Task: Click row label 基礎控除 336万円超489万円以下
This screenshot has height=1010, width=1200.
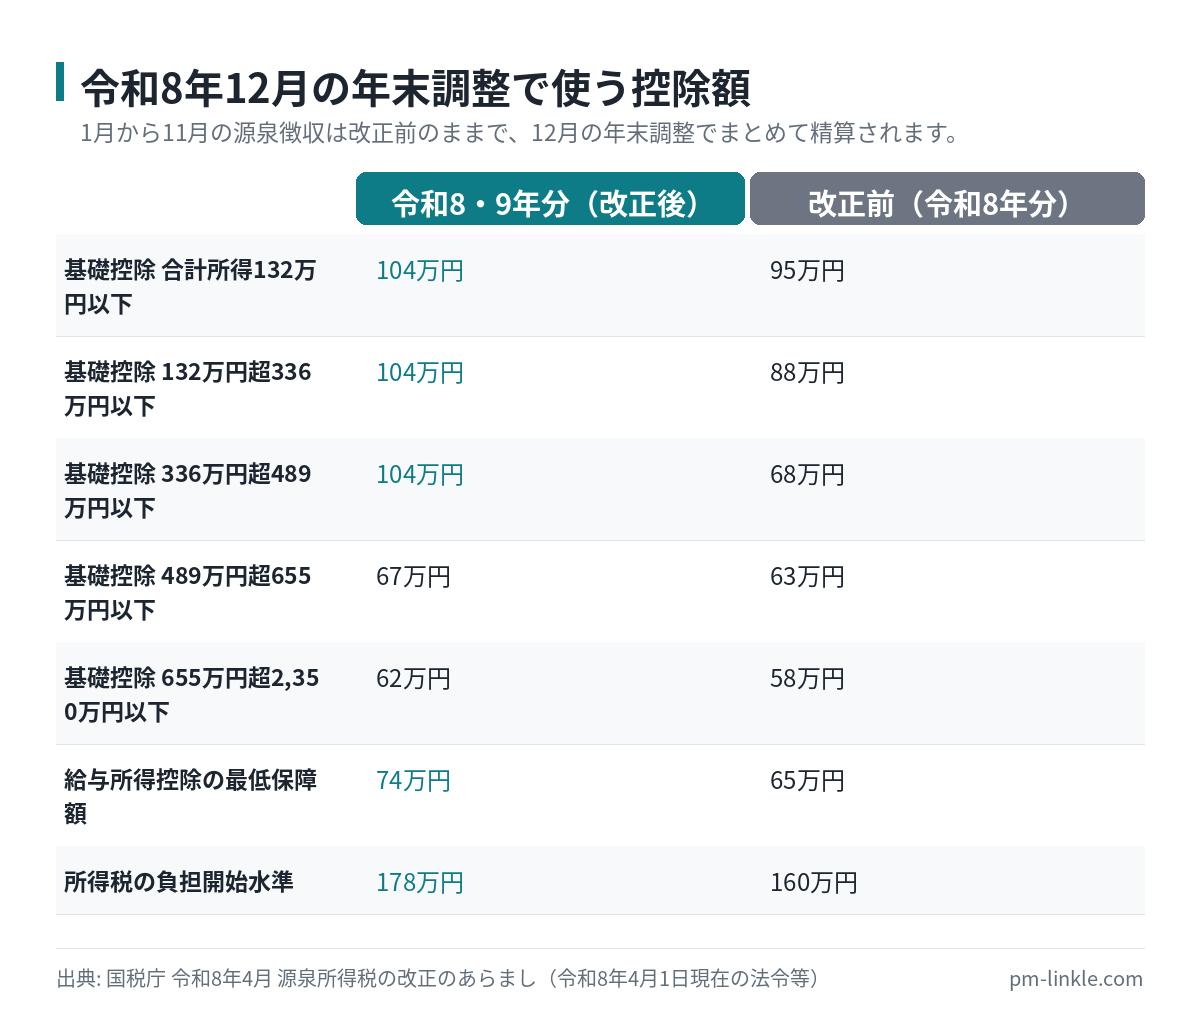Action: click(x=188, y=491)
